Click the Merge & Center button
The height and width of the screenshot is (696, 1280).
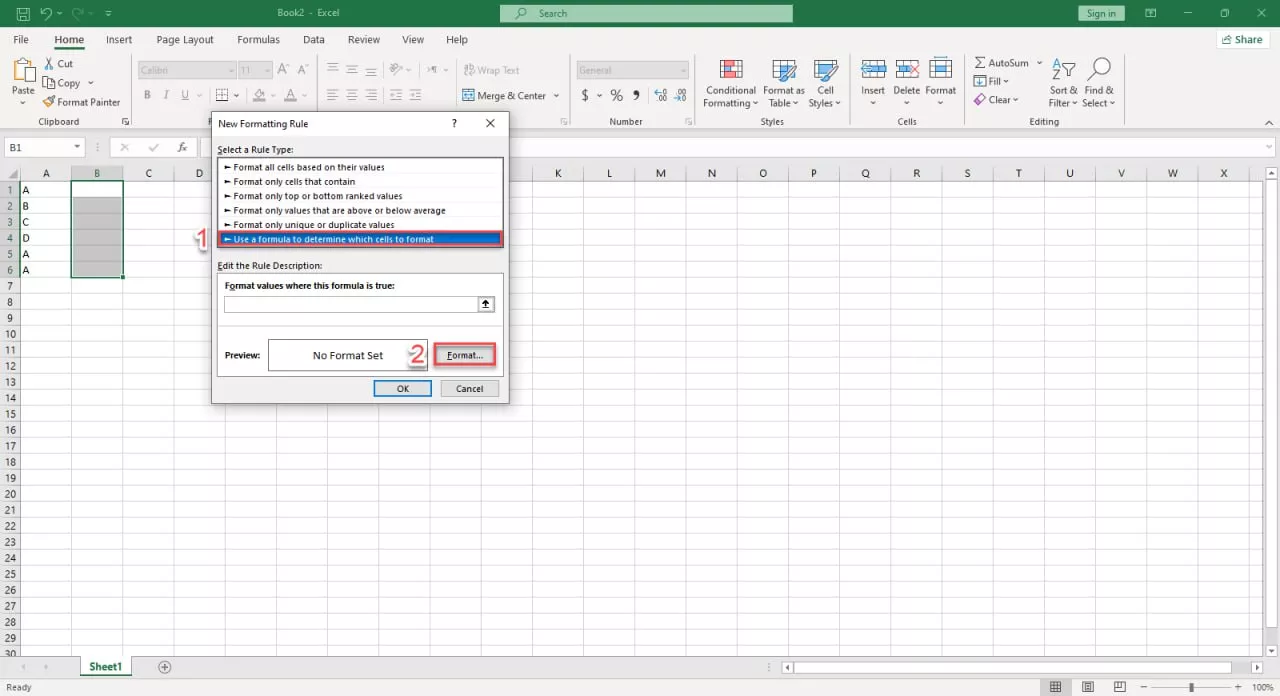[504, 96]
